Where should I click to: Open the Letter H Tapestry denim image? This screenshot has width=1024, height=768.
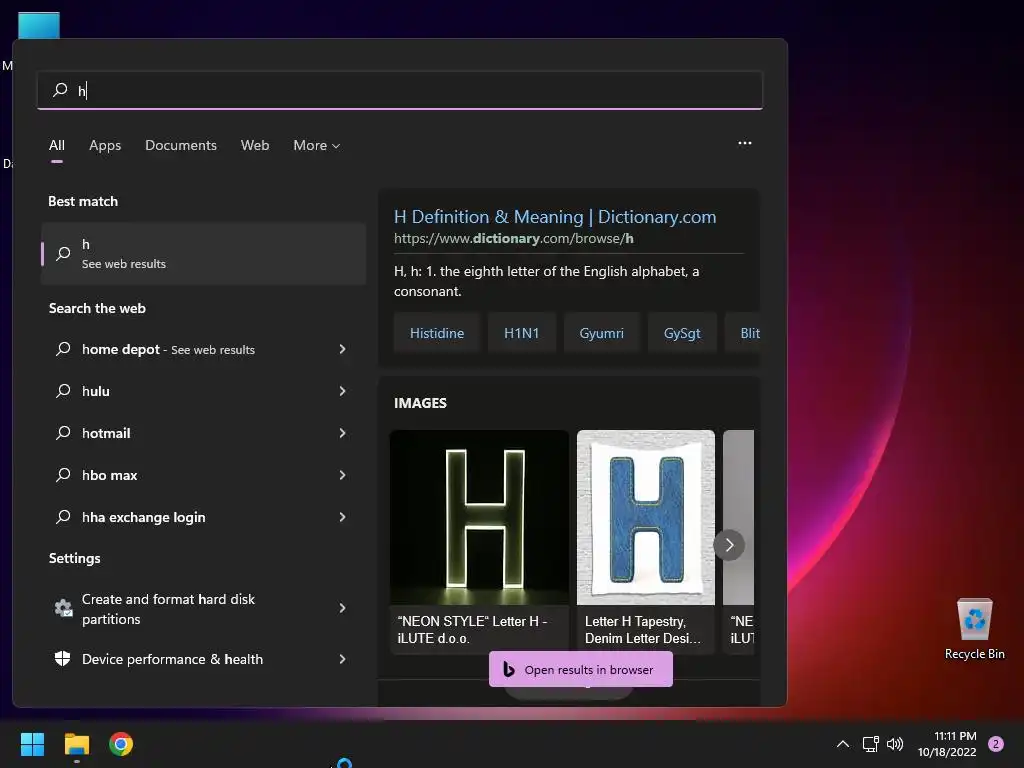point(646,517)
